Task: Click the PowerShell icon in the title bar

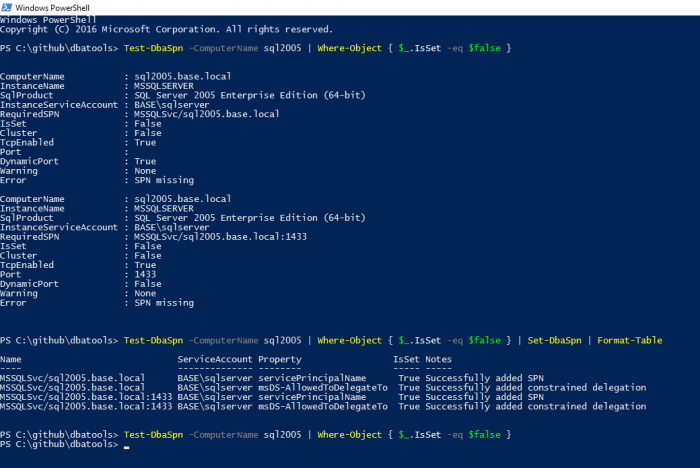Action: 8,7
